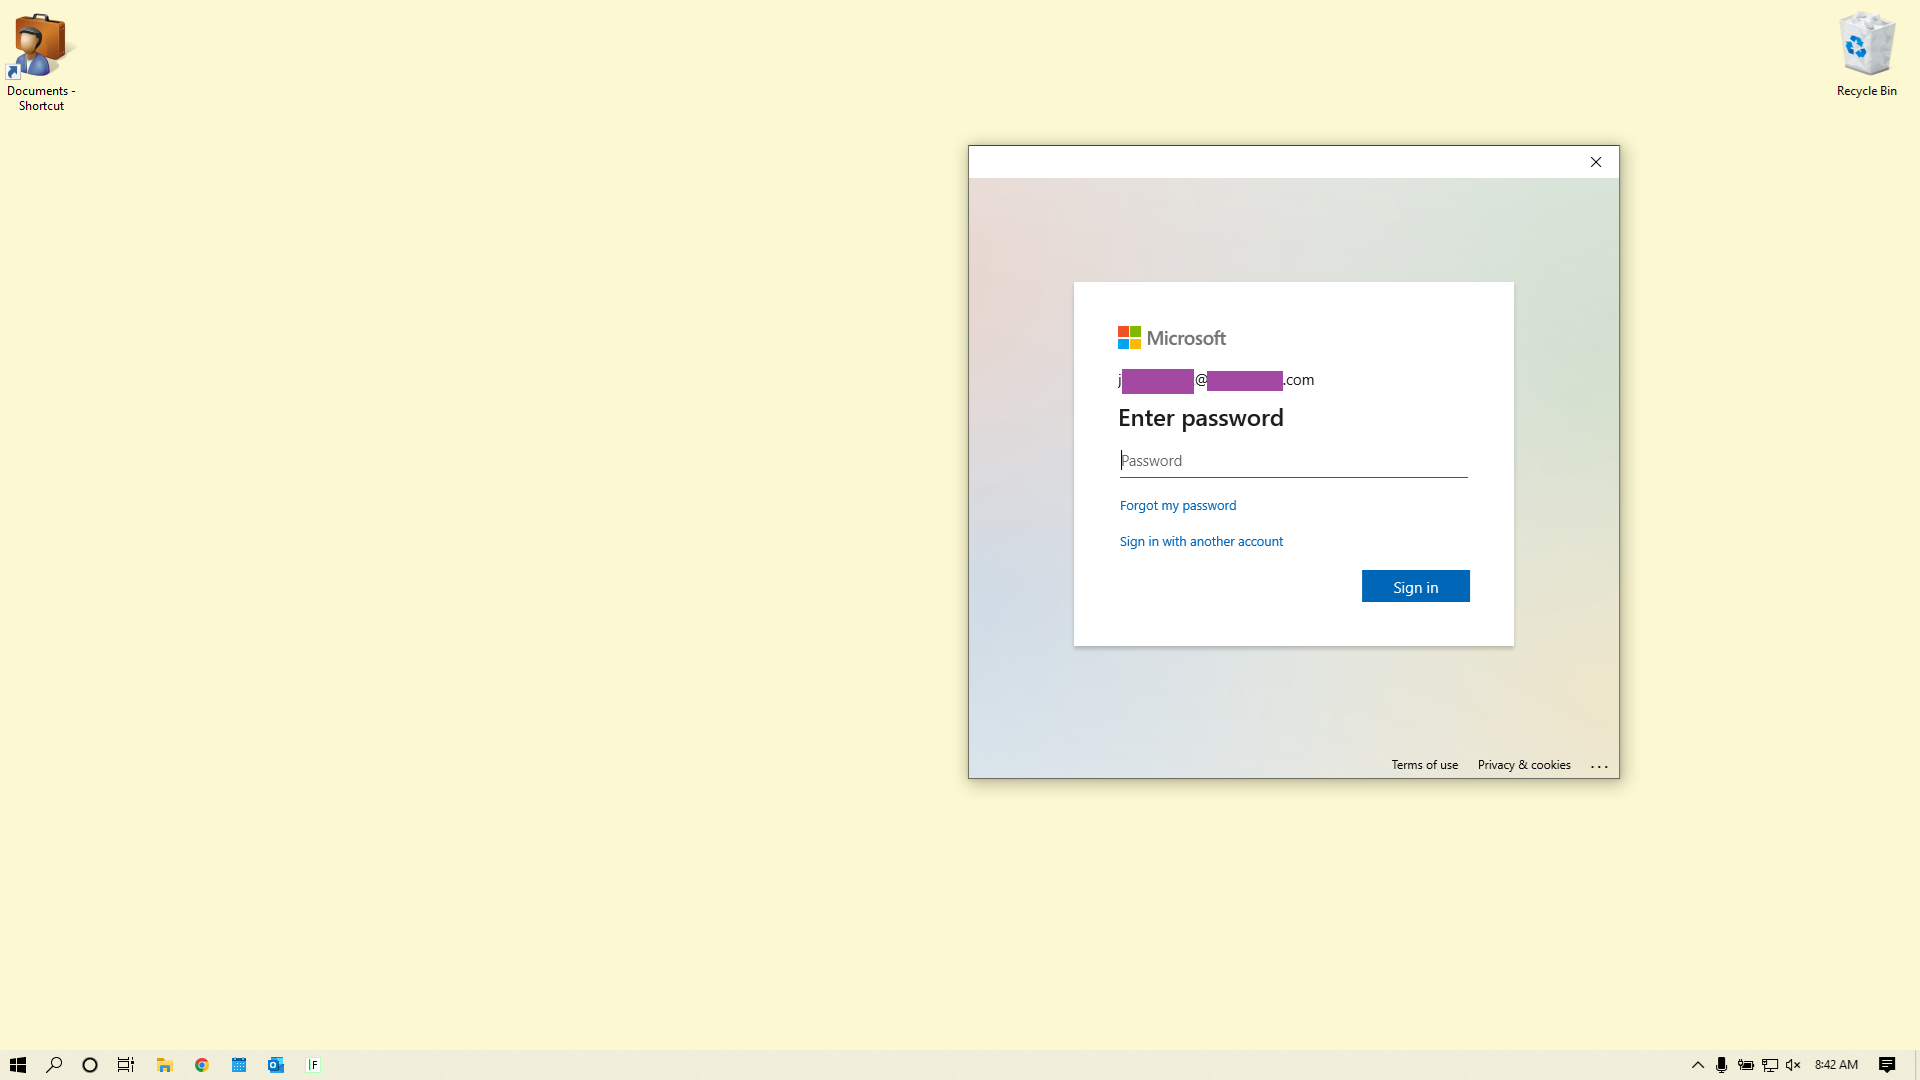Open battery status tray icon
Image resolution: width=1920 pixels, height=1080 pixels.
click(1745, 1065)
